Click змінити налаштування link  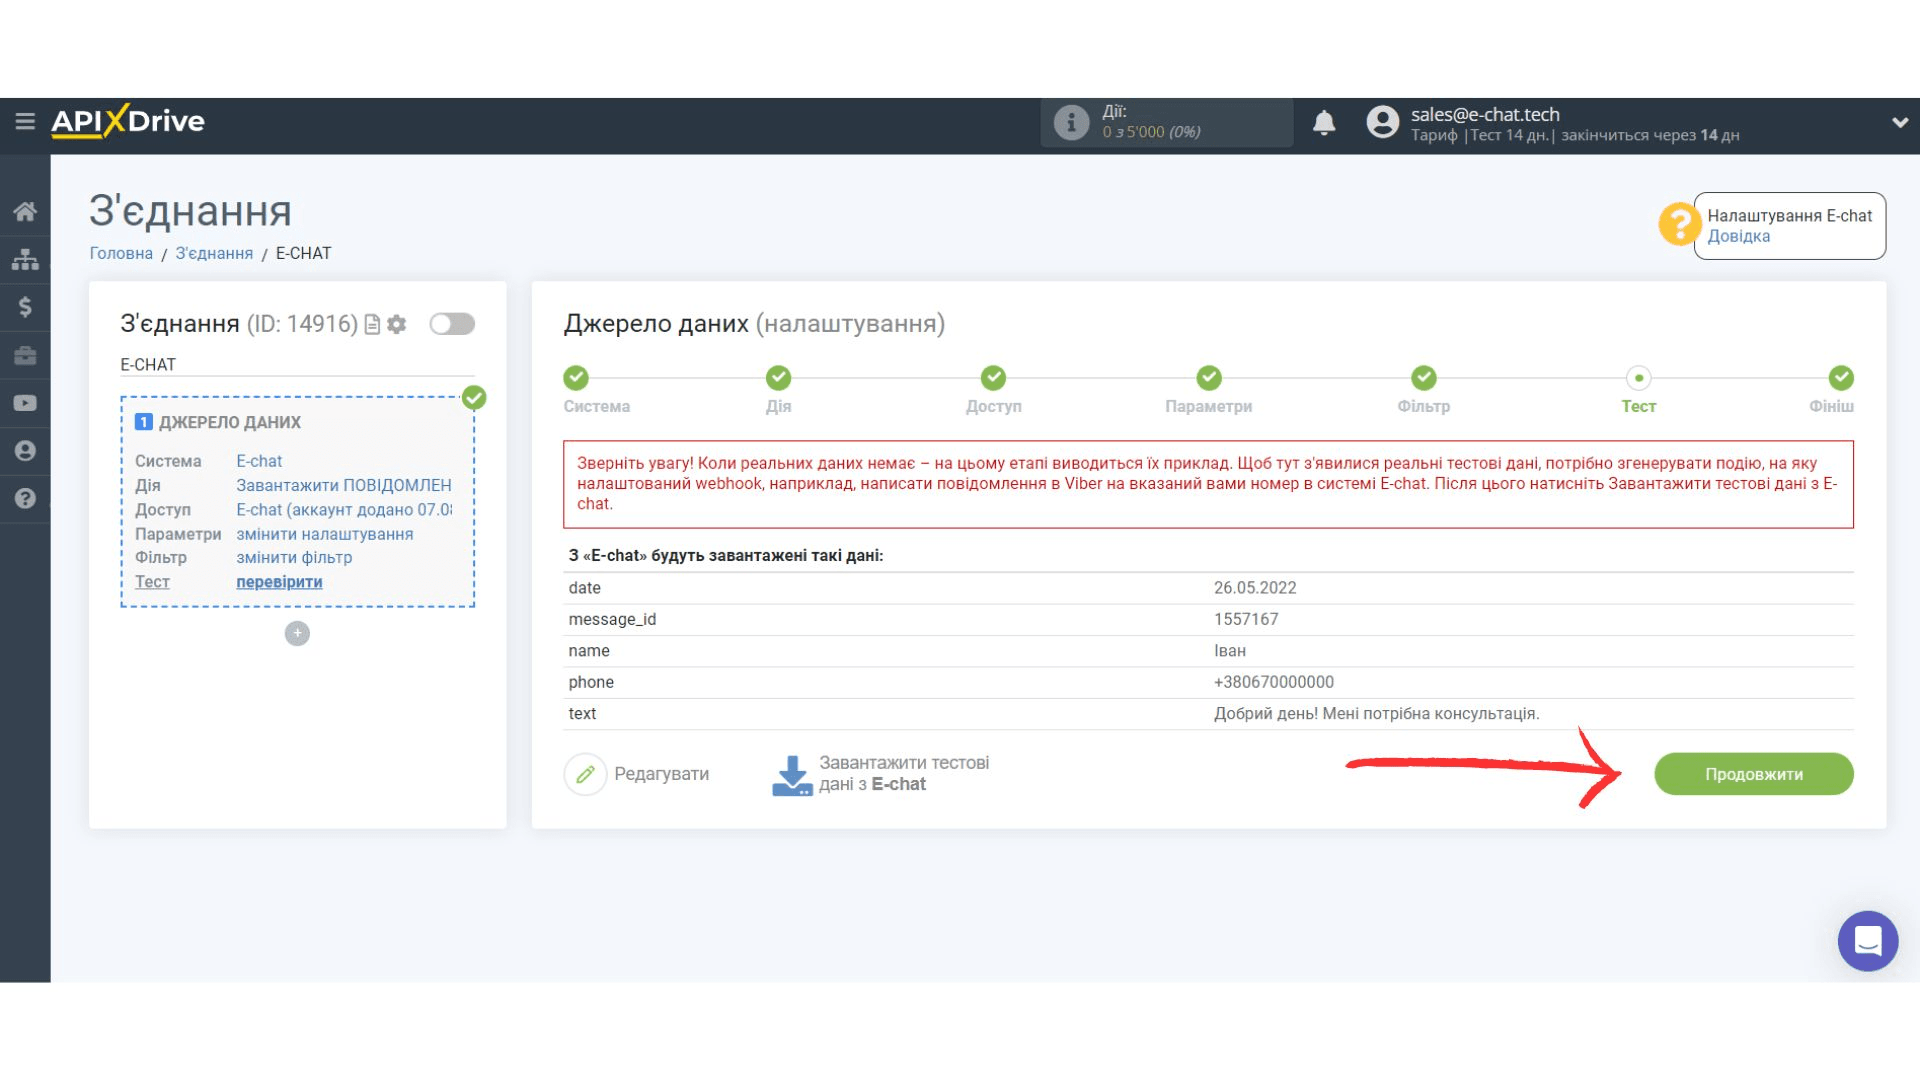click(324, 534)
